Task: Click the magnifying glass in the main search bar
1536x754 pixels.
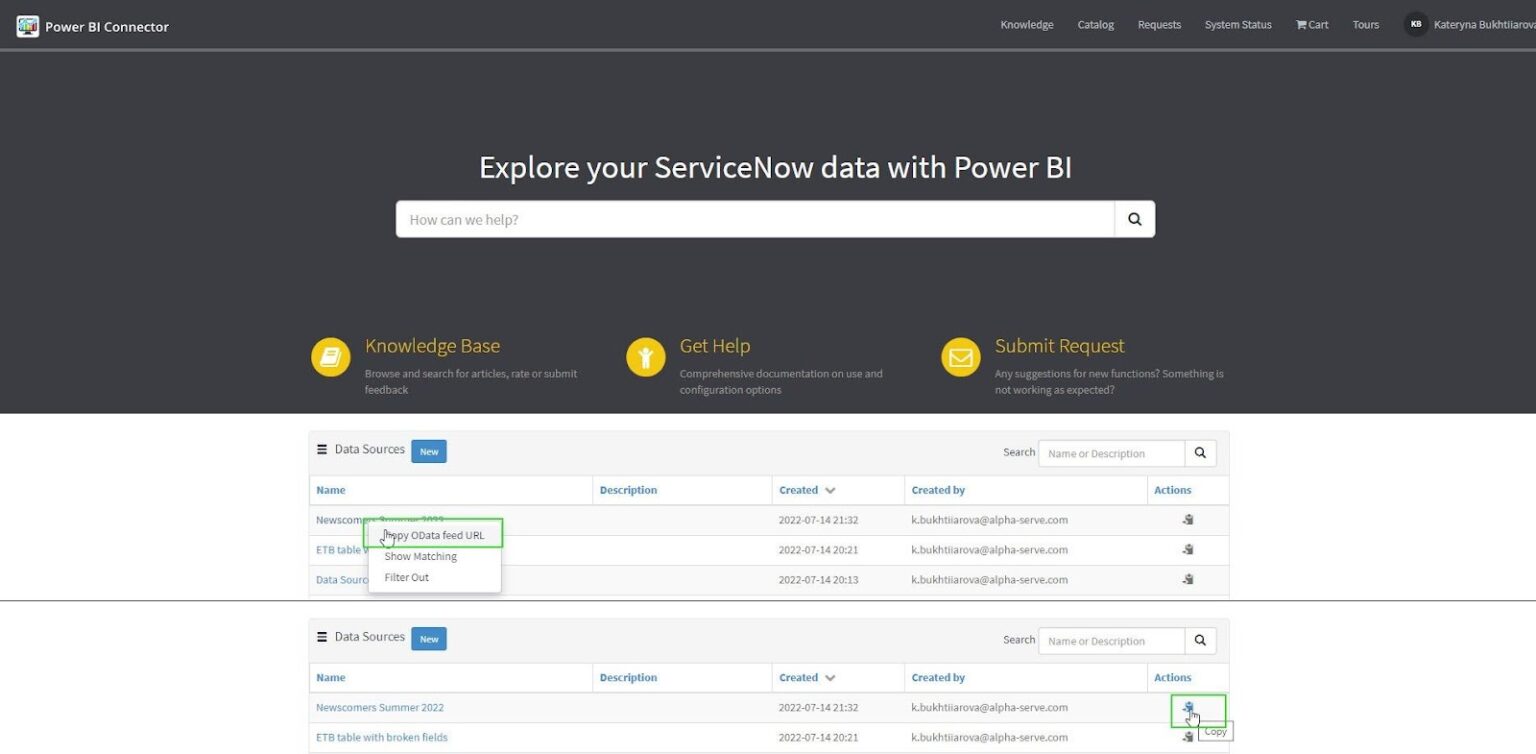Action: 1133,219
